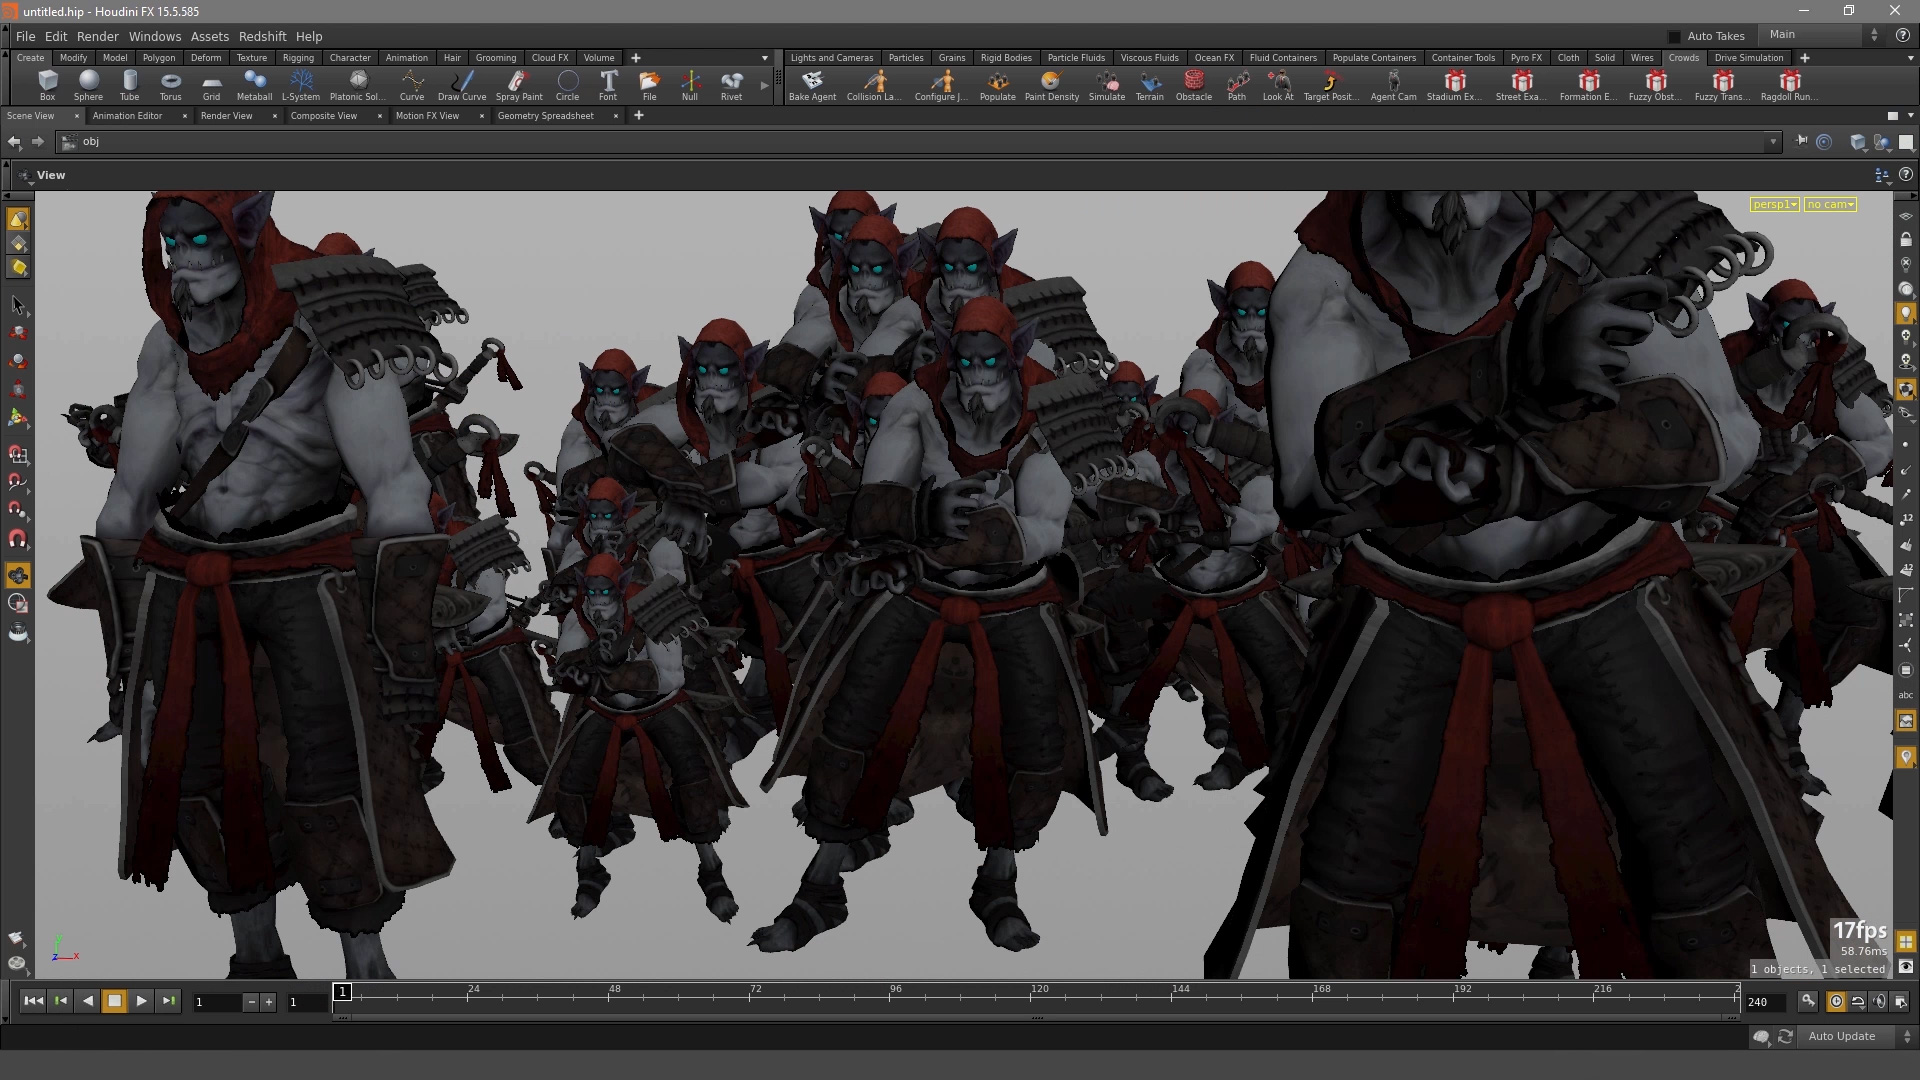The width and height of the screenshot is (1920, 1080).
Task: Switch to the Geometry Spreadsheet tab
Action: (x=546, y=116)
